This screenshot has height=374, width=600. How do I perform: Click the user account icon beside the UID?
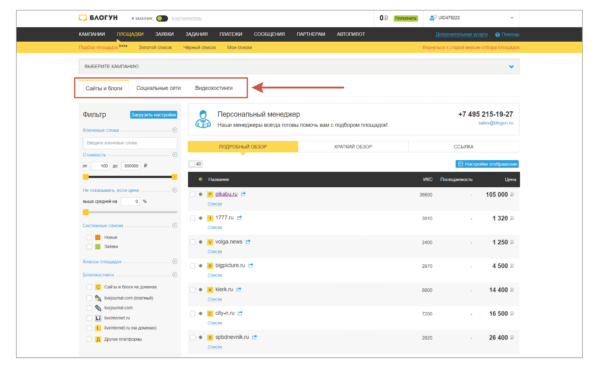[432, 18]
